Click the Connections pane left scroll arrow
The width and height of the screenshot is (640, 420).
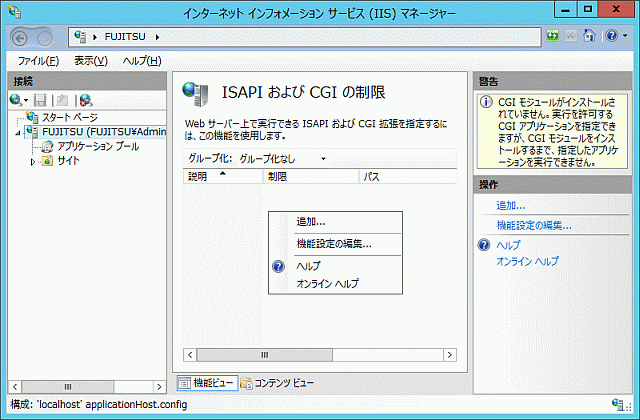pos(15,387)
